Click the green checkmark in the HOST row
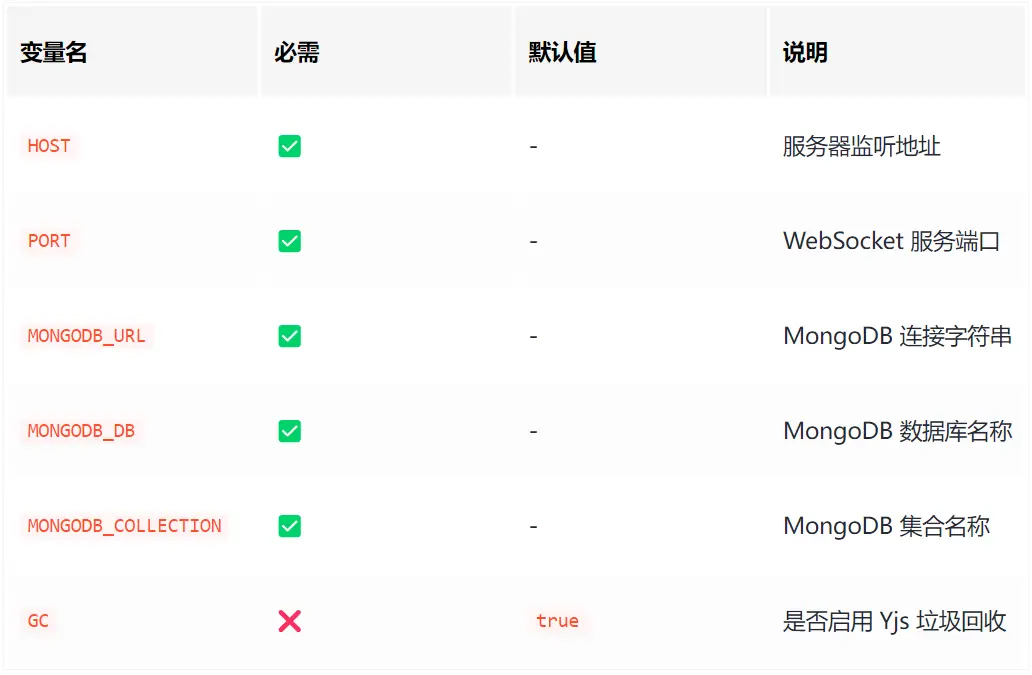The image size is (1032, 675). pyautogui.click(x=290, y=147)
